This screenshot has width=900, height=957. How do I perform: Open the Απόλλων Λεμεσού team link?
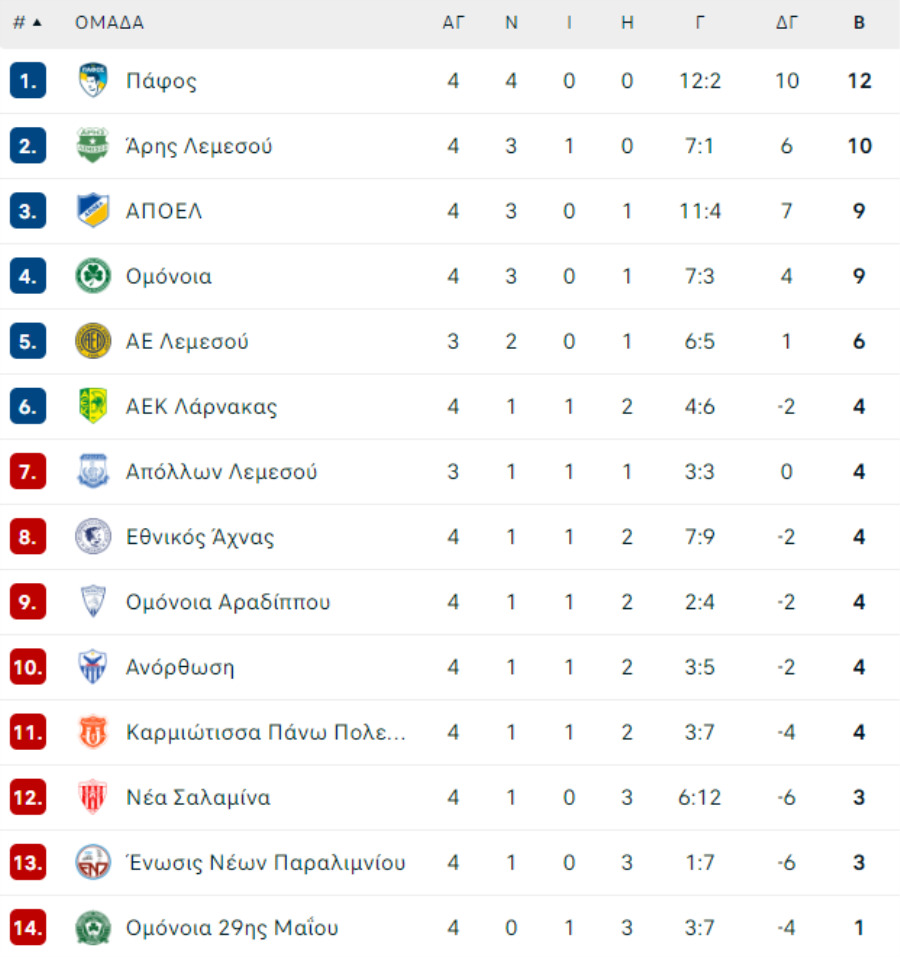[221, 472]
